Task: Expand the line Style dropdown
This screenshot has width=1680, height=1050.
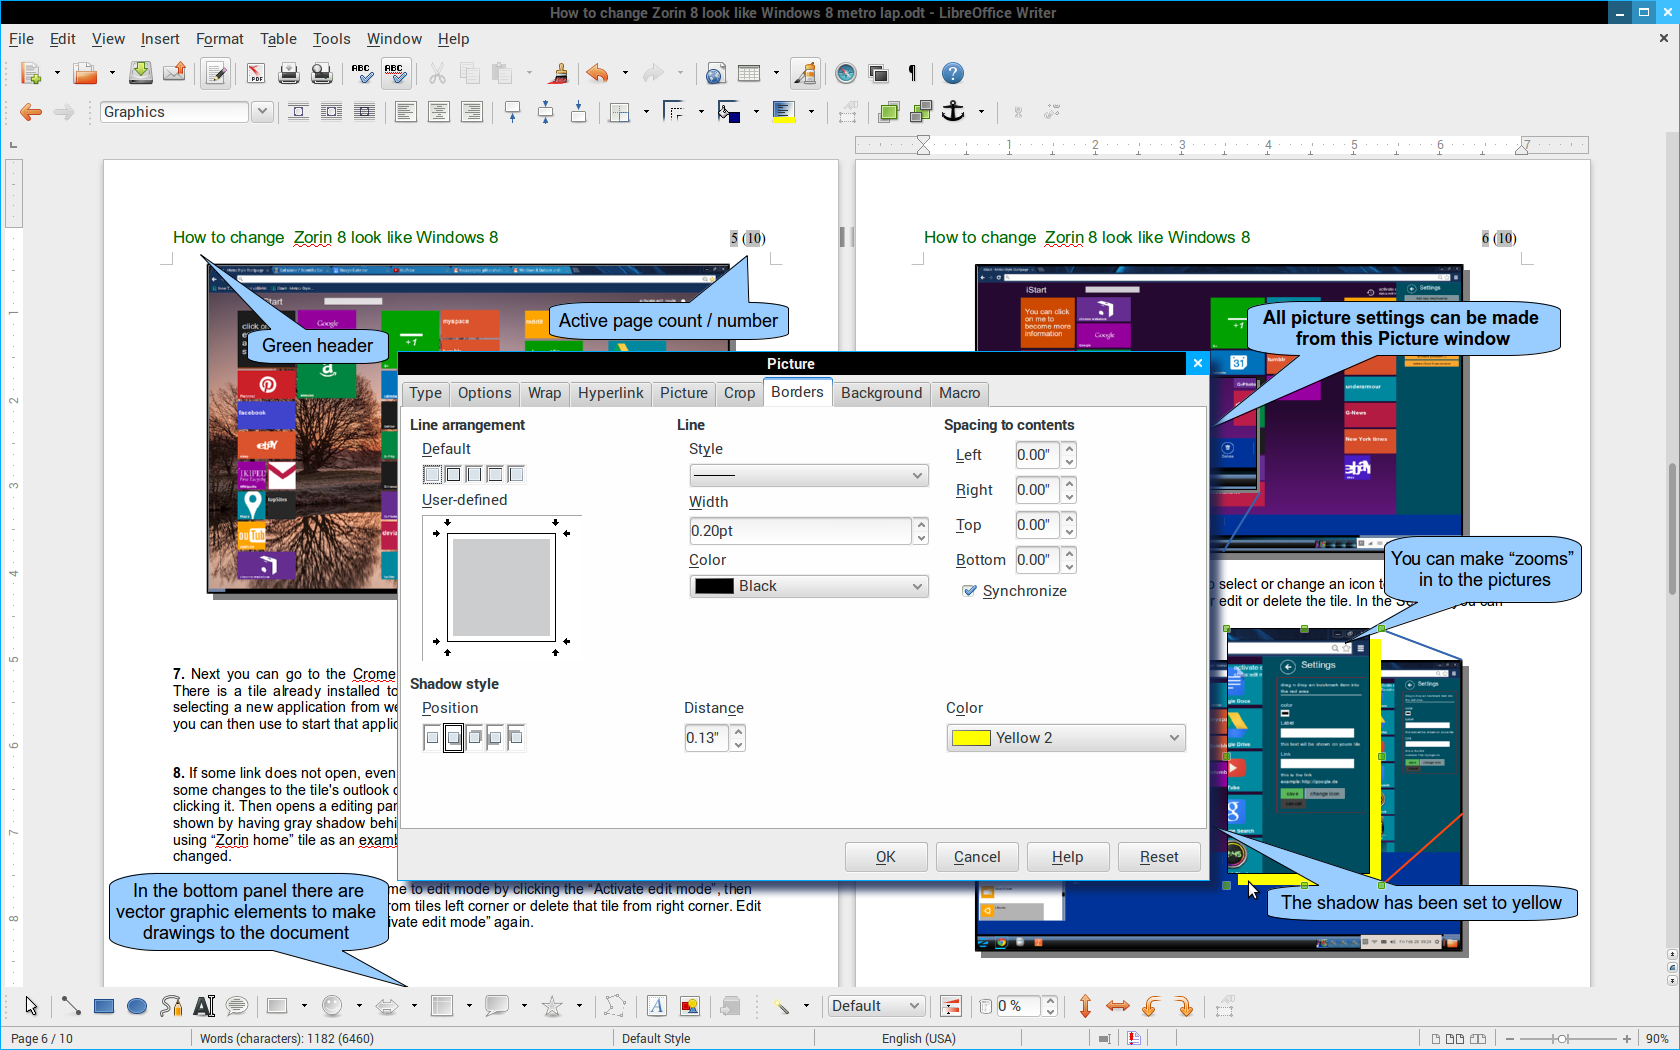Action: click(x=808, y=475)
